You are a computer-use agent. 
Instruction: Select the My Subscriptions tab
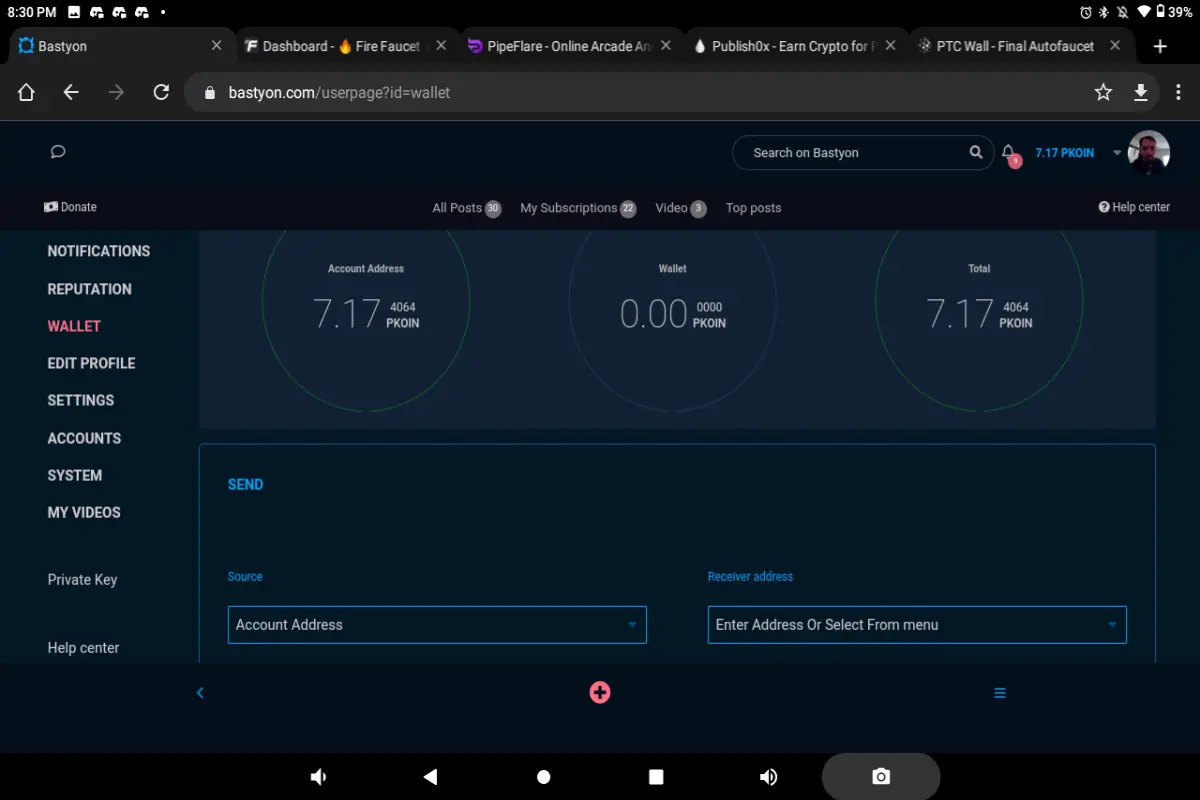[x=578, y=208]
